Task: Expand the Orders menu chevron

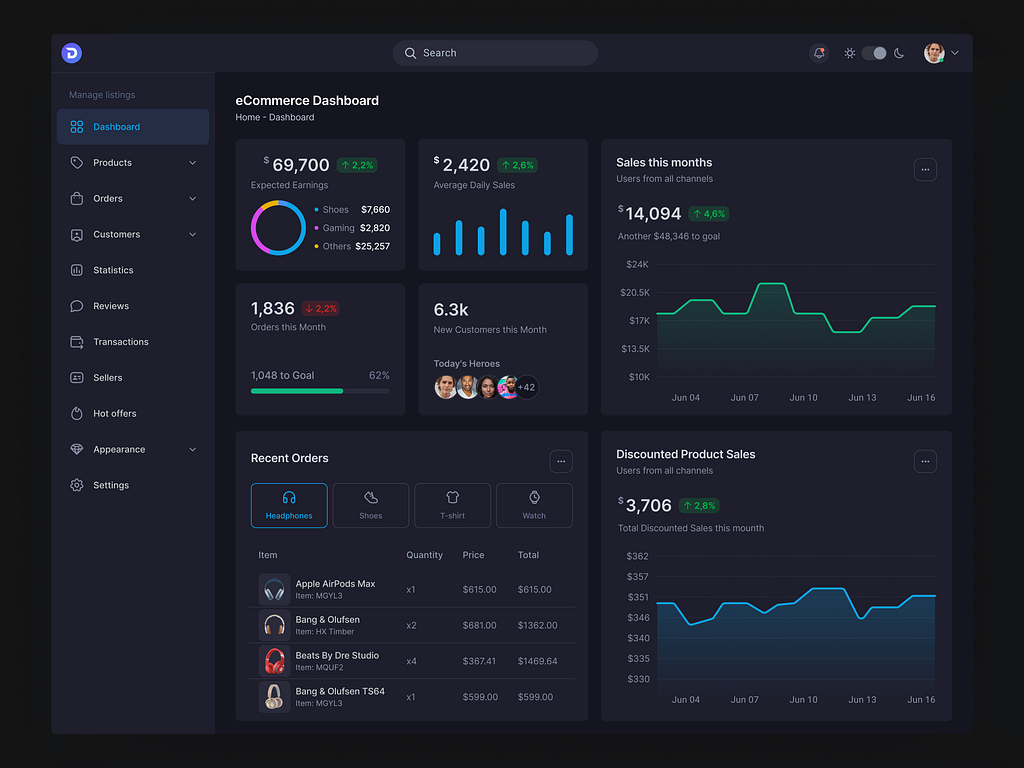Action: [x=193, y=198]
